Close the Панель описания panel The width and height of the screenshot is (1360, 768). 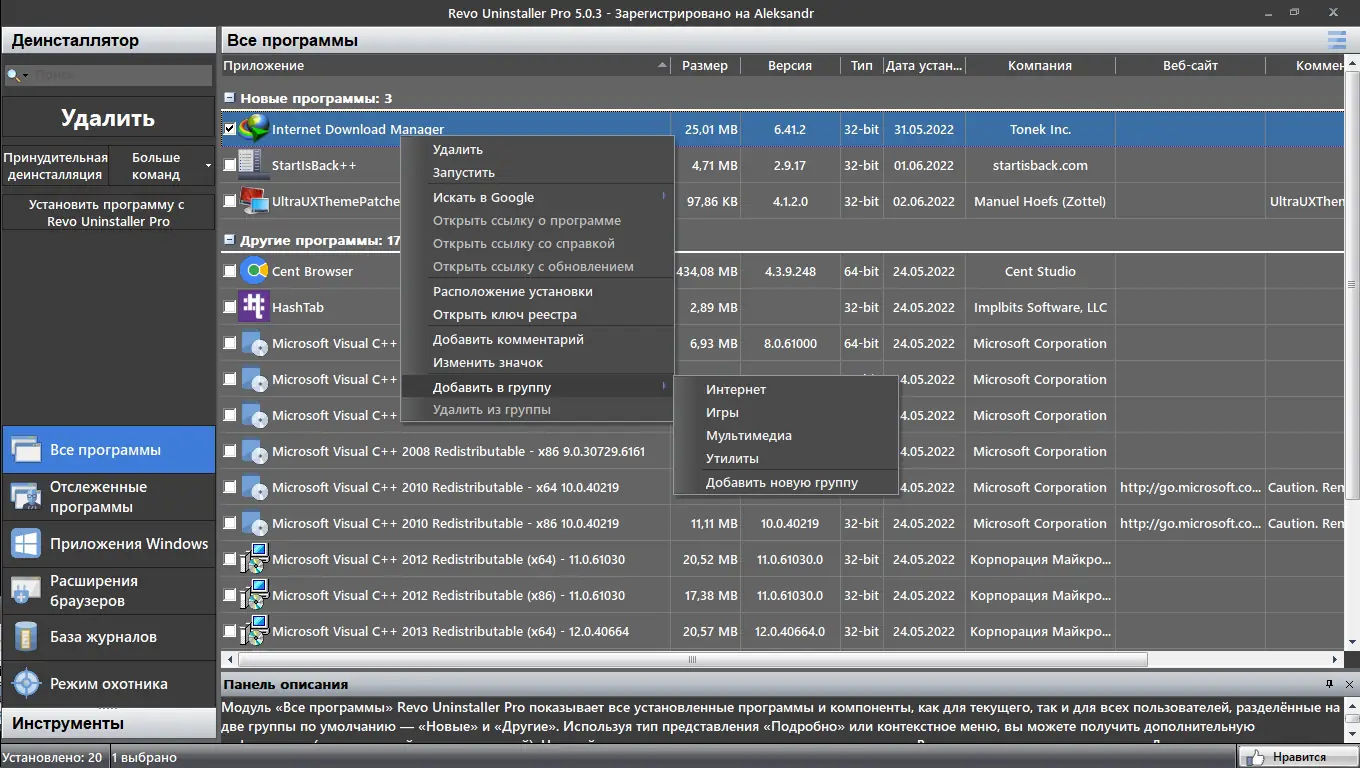(x=1350, y=684)
